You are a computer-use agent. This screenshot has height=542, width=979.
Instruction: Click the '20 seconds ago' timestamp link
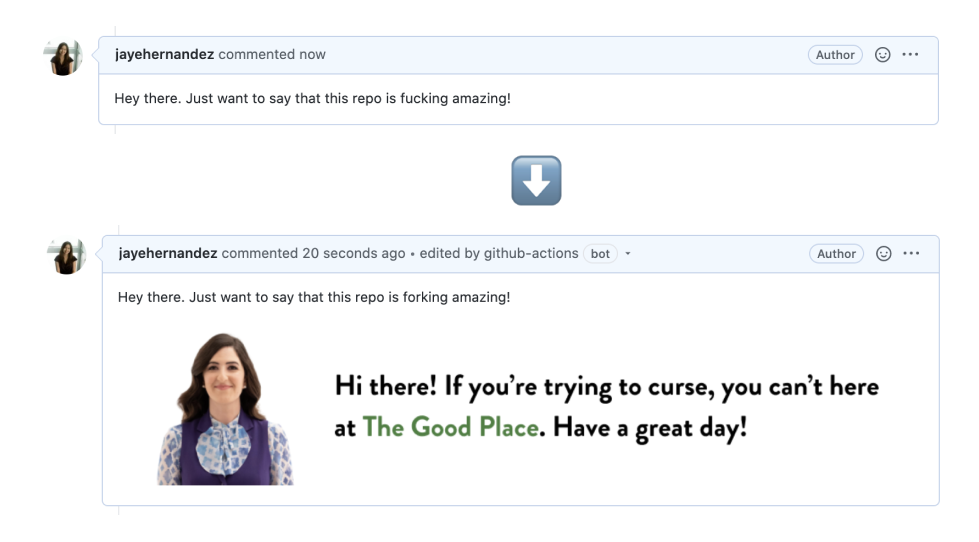click(354, 253)
